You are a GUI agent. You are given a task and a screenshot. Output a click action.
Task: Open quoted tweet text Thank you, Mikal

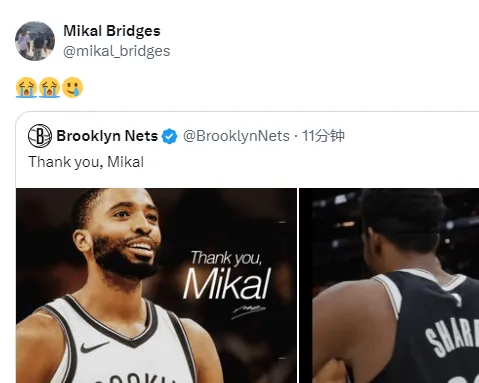[x=86, y=162]
